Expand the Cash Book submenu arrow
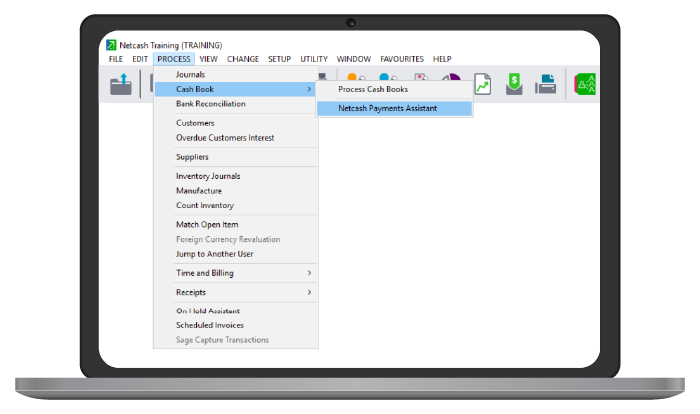Viewport: 700px width, 414px height. pyautogui.click(x=309, y=89)
